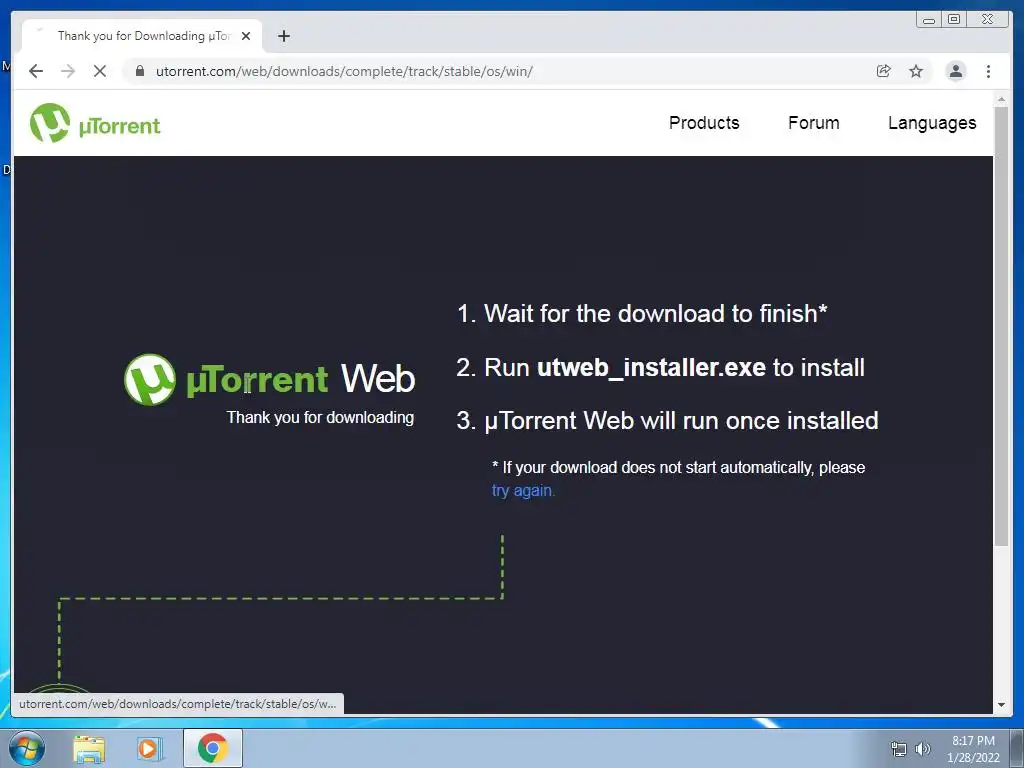Click the address bar URL
1024x768 pixels.
344,71
